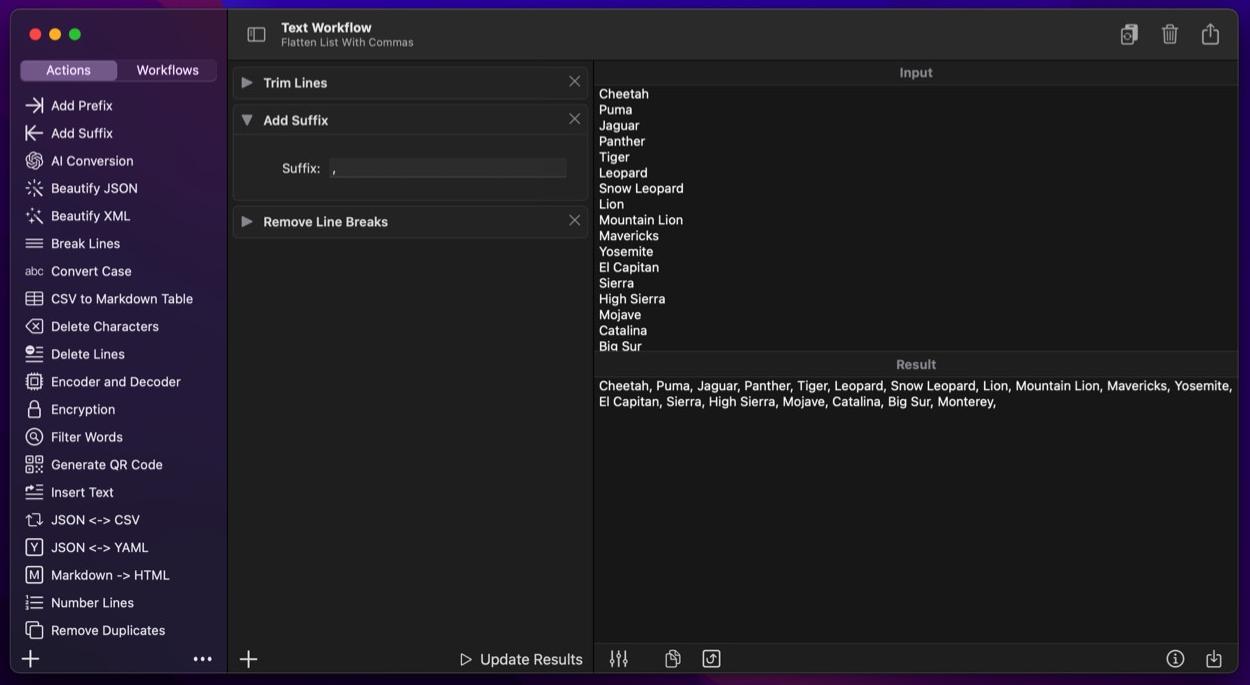
Task: Select the Convert Case action label
Action: point(91,271)
